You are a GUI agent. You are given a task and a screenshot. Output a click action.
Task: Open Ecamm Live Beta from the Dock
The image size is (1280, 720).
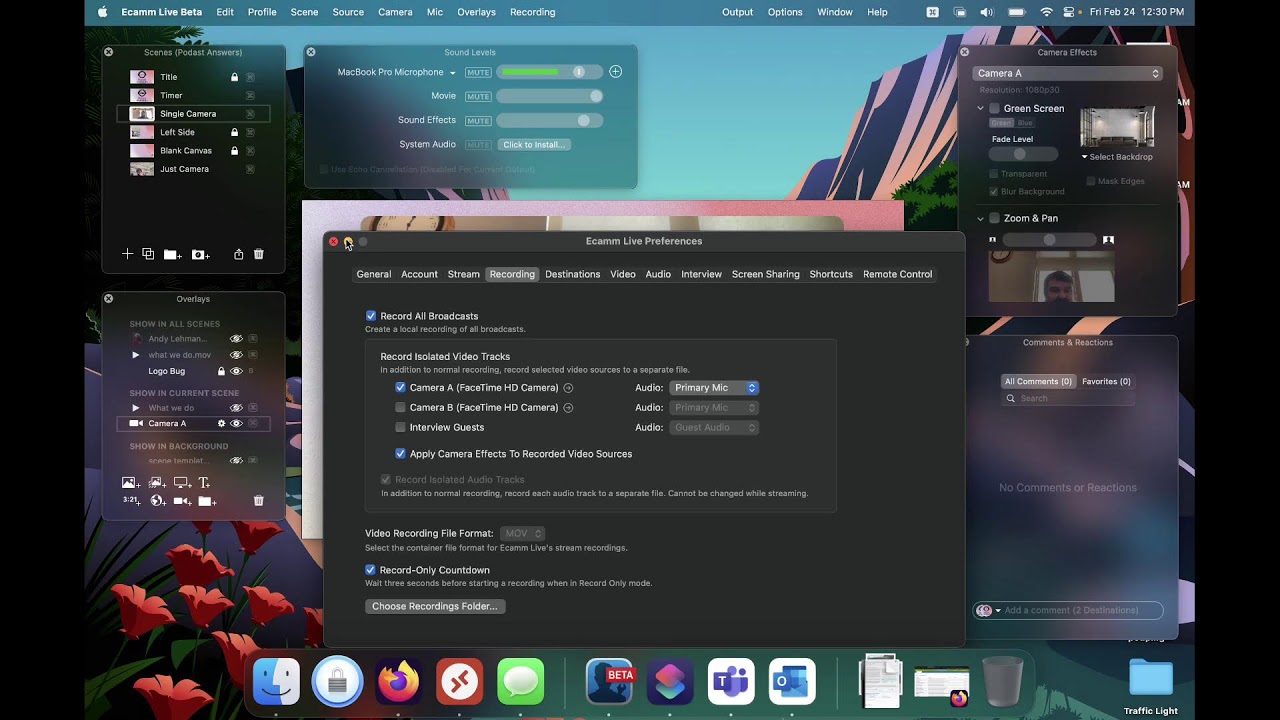coord(609,683)
